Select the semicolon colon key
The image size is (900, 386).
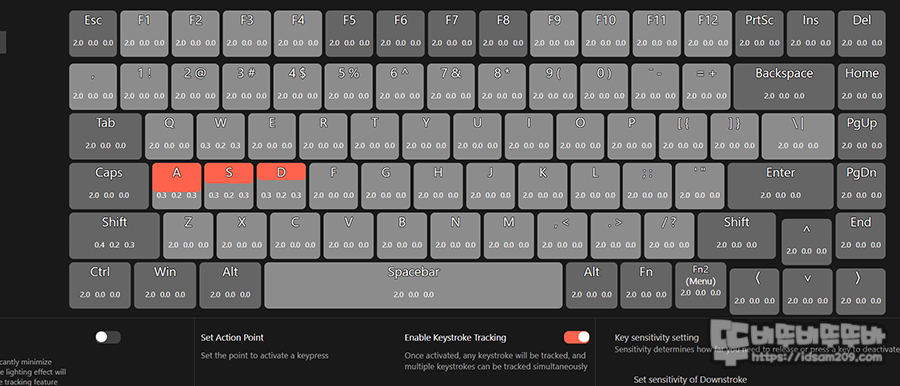[x=647, y=186]
